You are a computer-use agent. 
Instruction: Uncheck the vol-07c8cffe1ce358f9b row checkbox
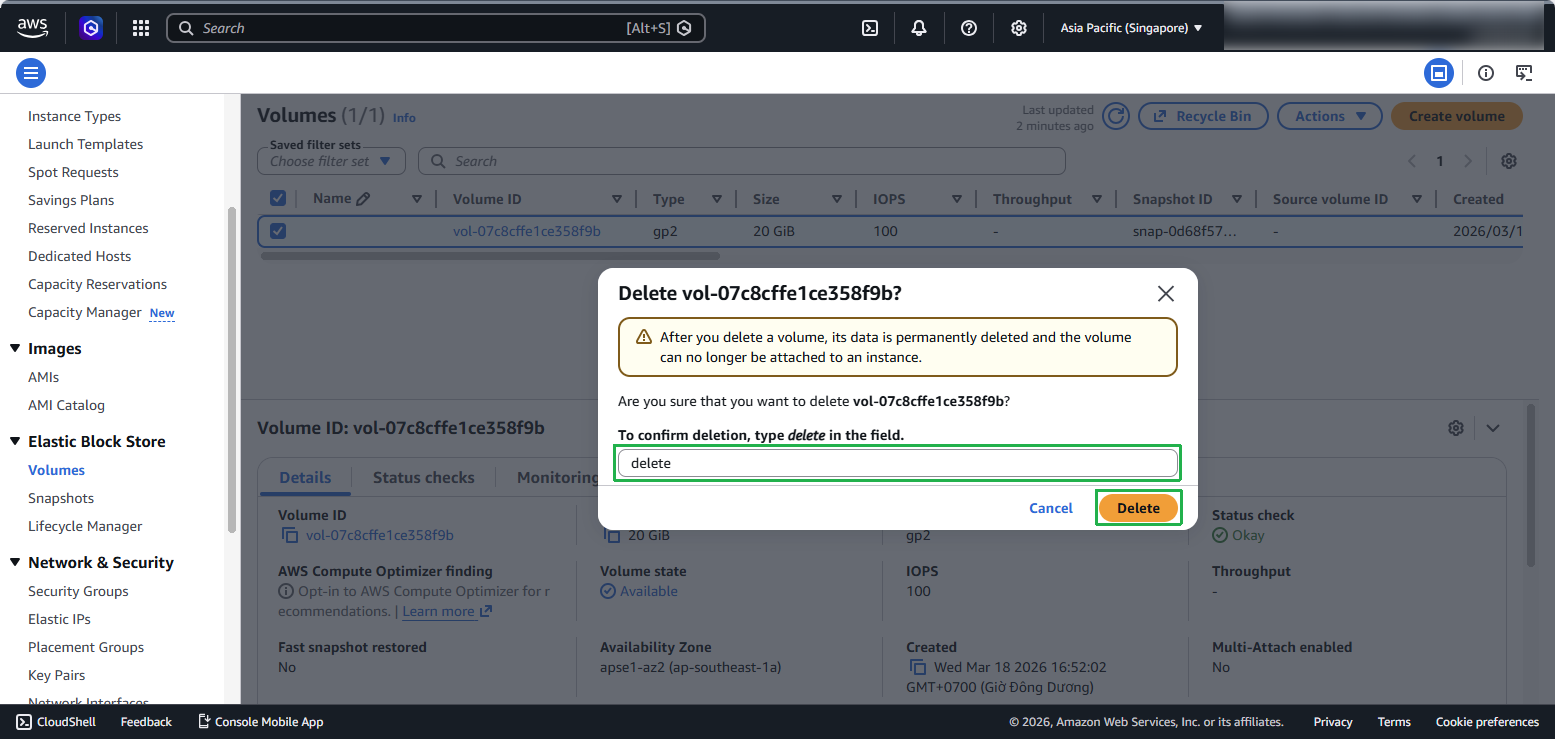click(278, 231)
